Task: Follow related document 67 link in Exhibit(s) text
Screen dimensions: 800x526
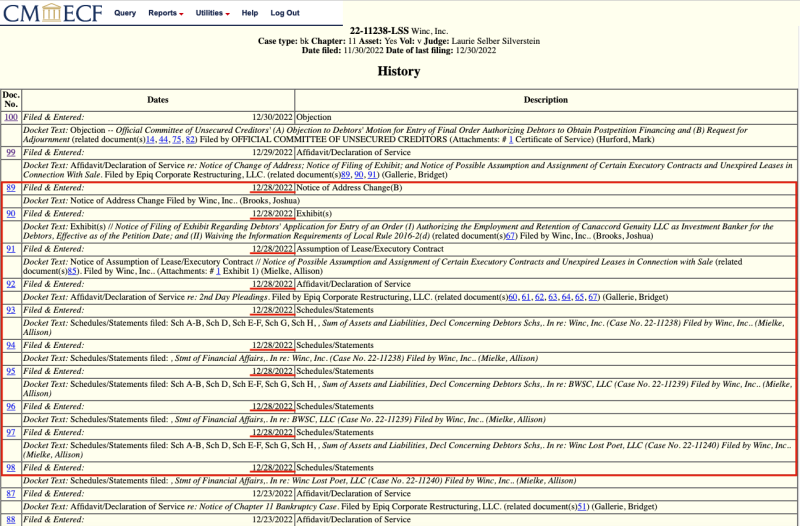Action: point(511,236)
